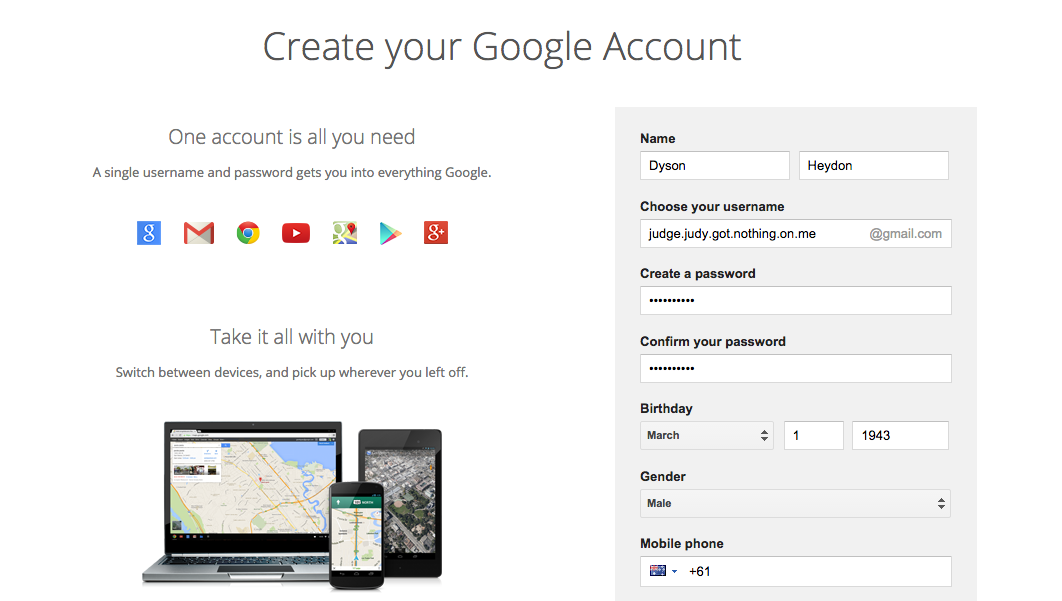The height and width of the screenshot is (601, 1062).
Task: Focus the Confirm your password field
Action: click(x=795, y=369)
